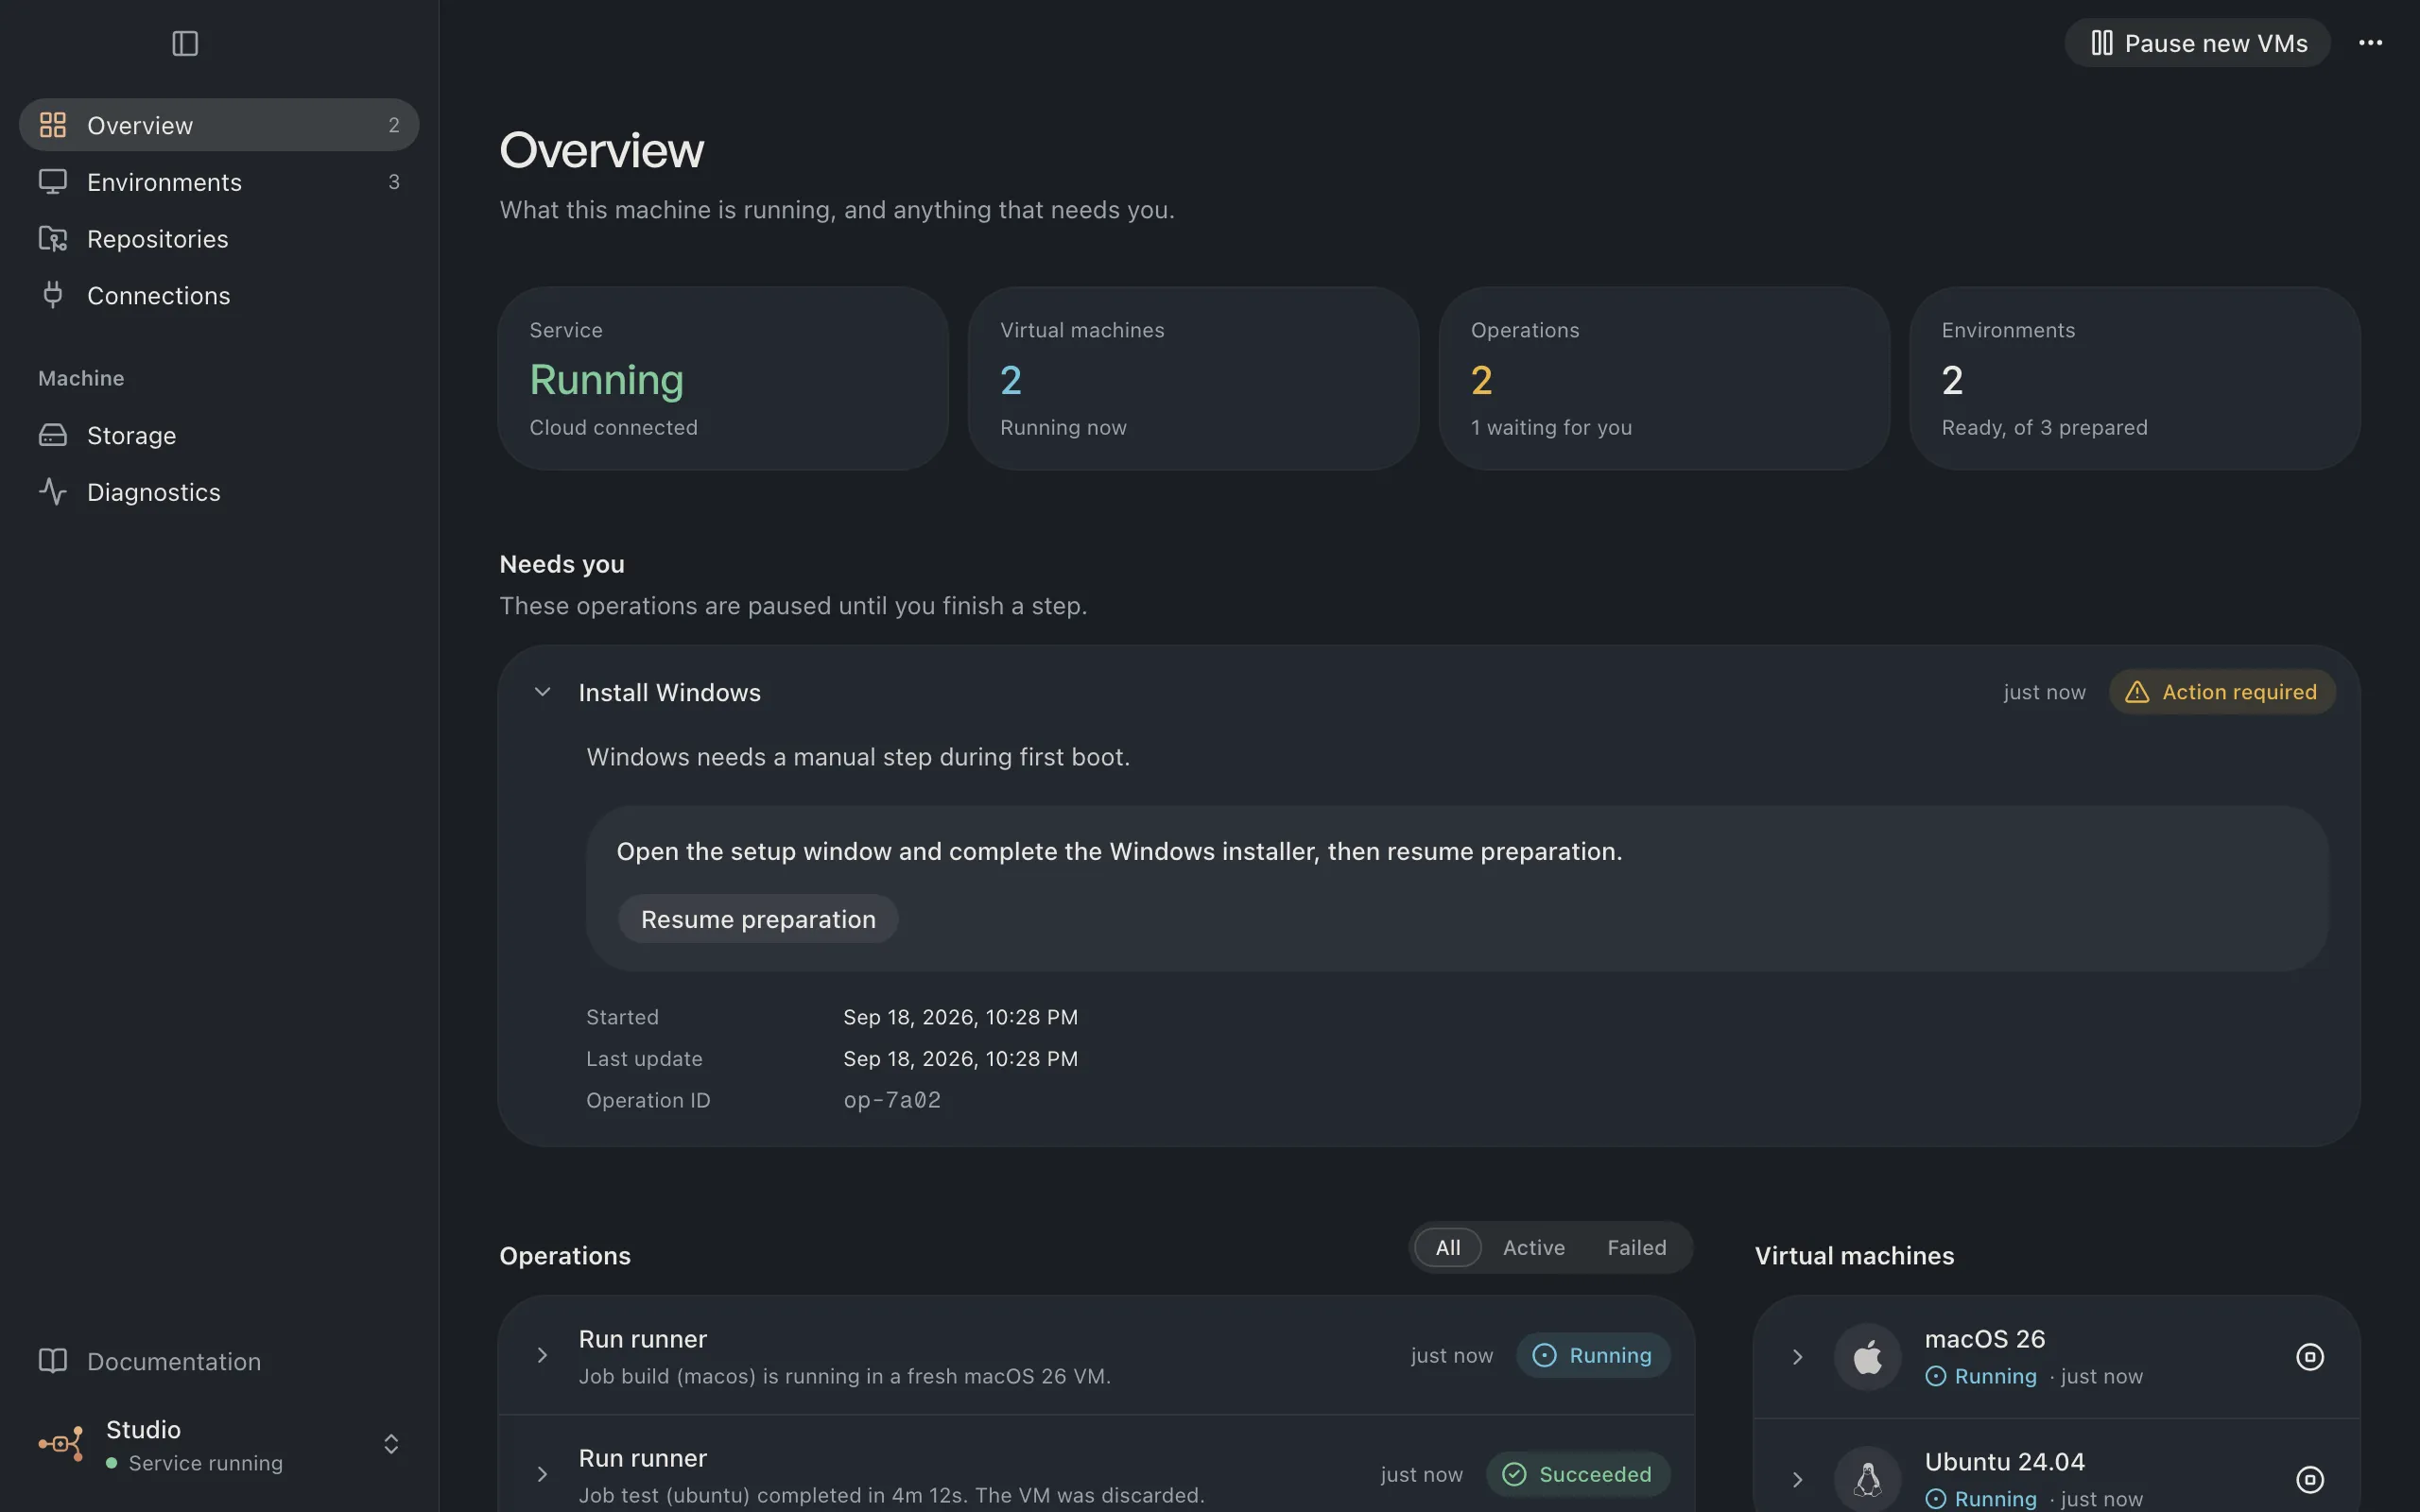This screenshot has height=1512, width=2420.
Task: Open Repositories from the sidebar
Action: click(219, 239)
